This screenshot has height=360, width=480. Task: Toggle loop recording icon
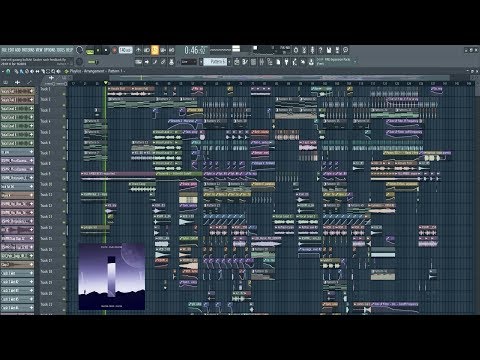pos(171,50)
